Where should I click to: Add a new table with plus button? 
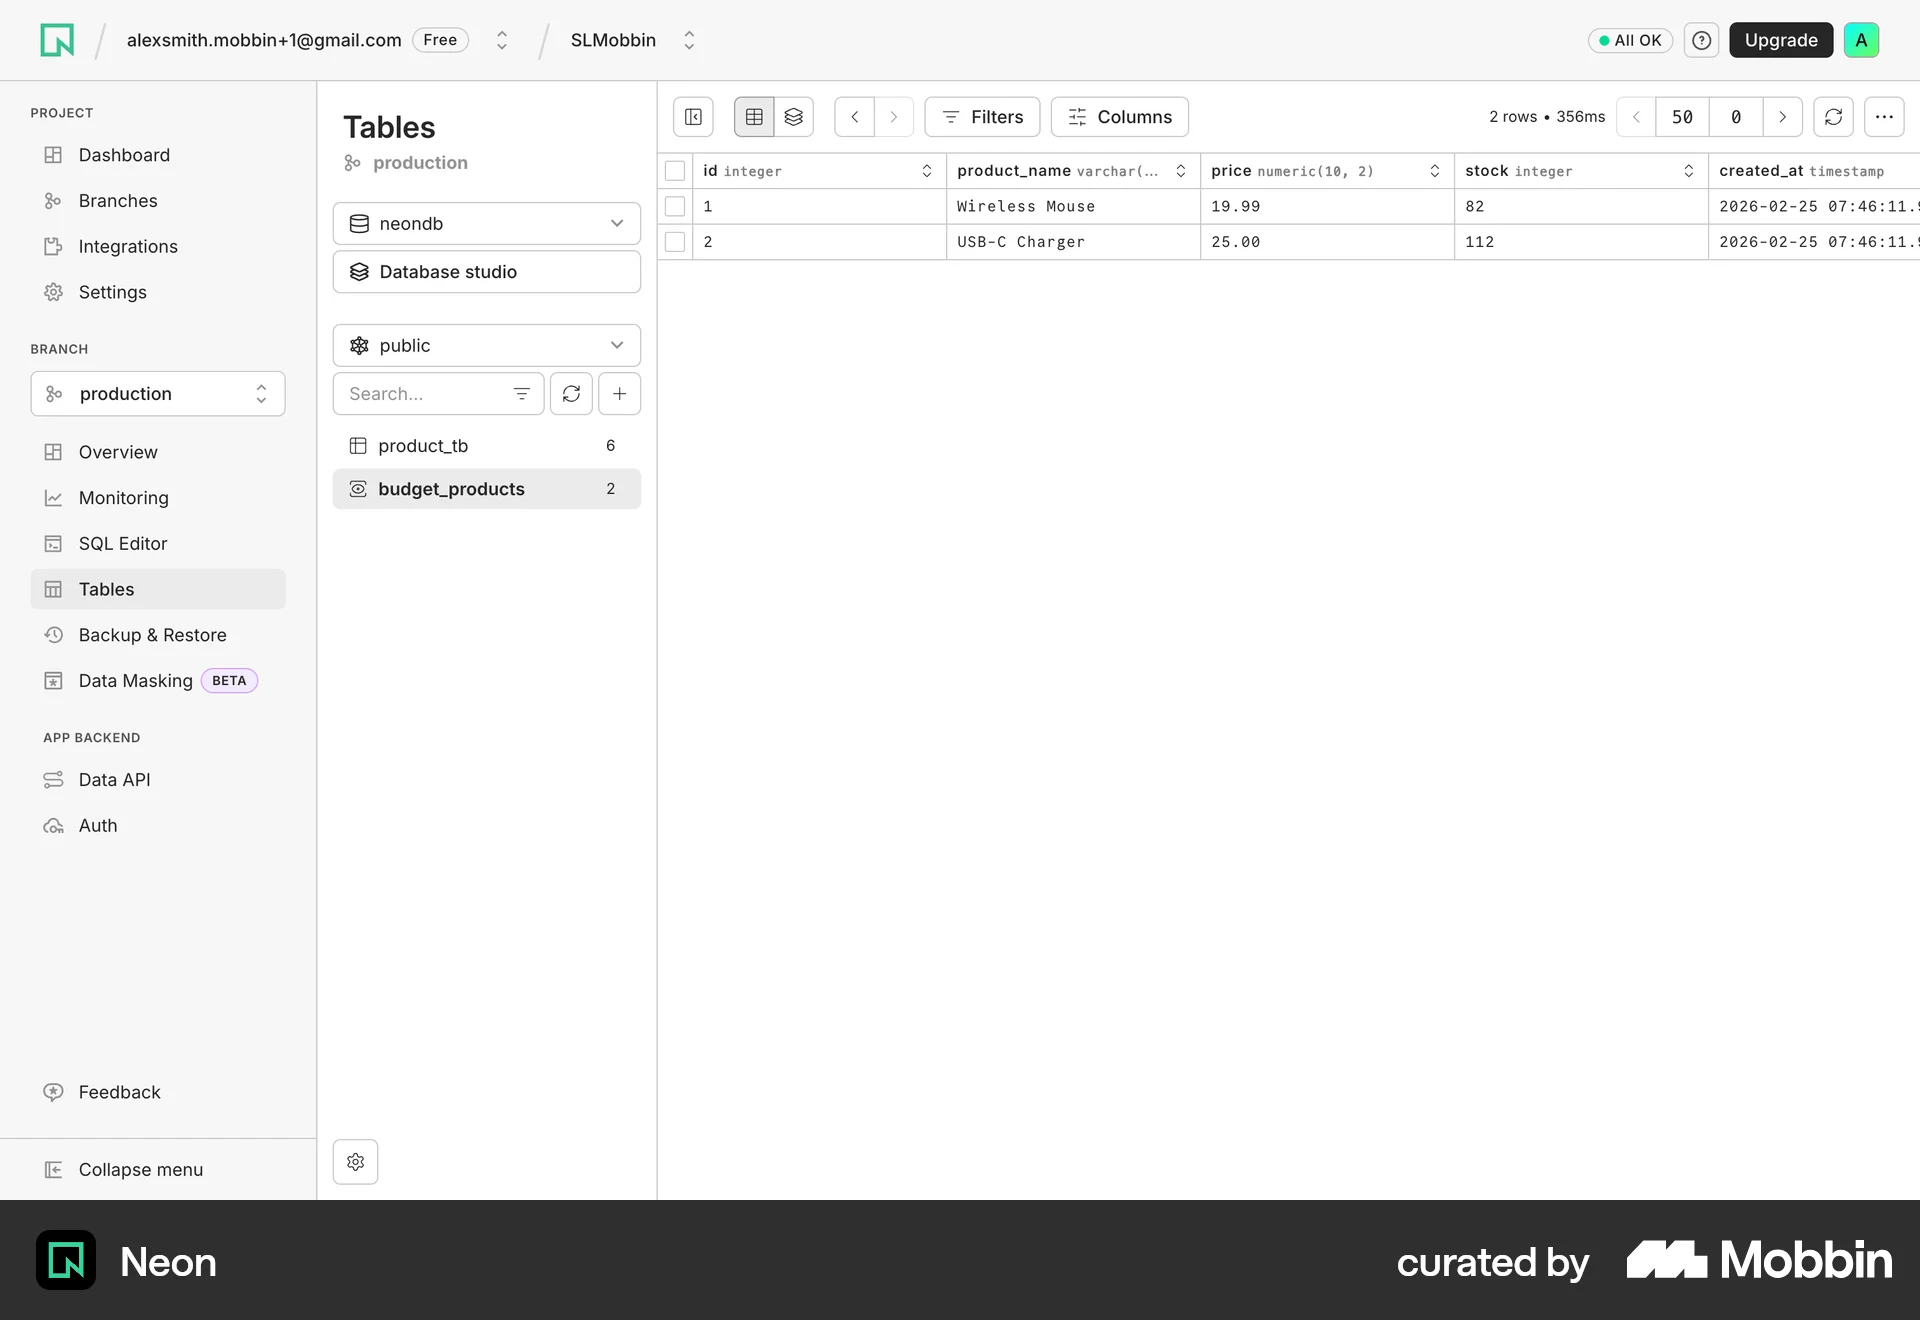[x=620, y=394]
